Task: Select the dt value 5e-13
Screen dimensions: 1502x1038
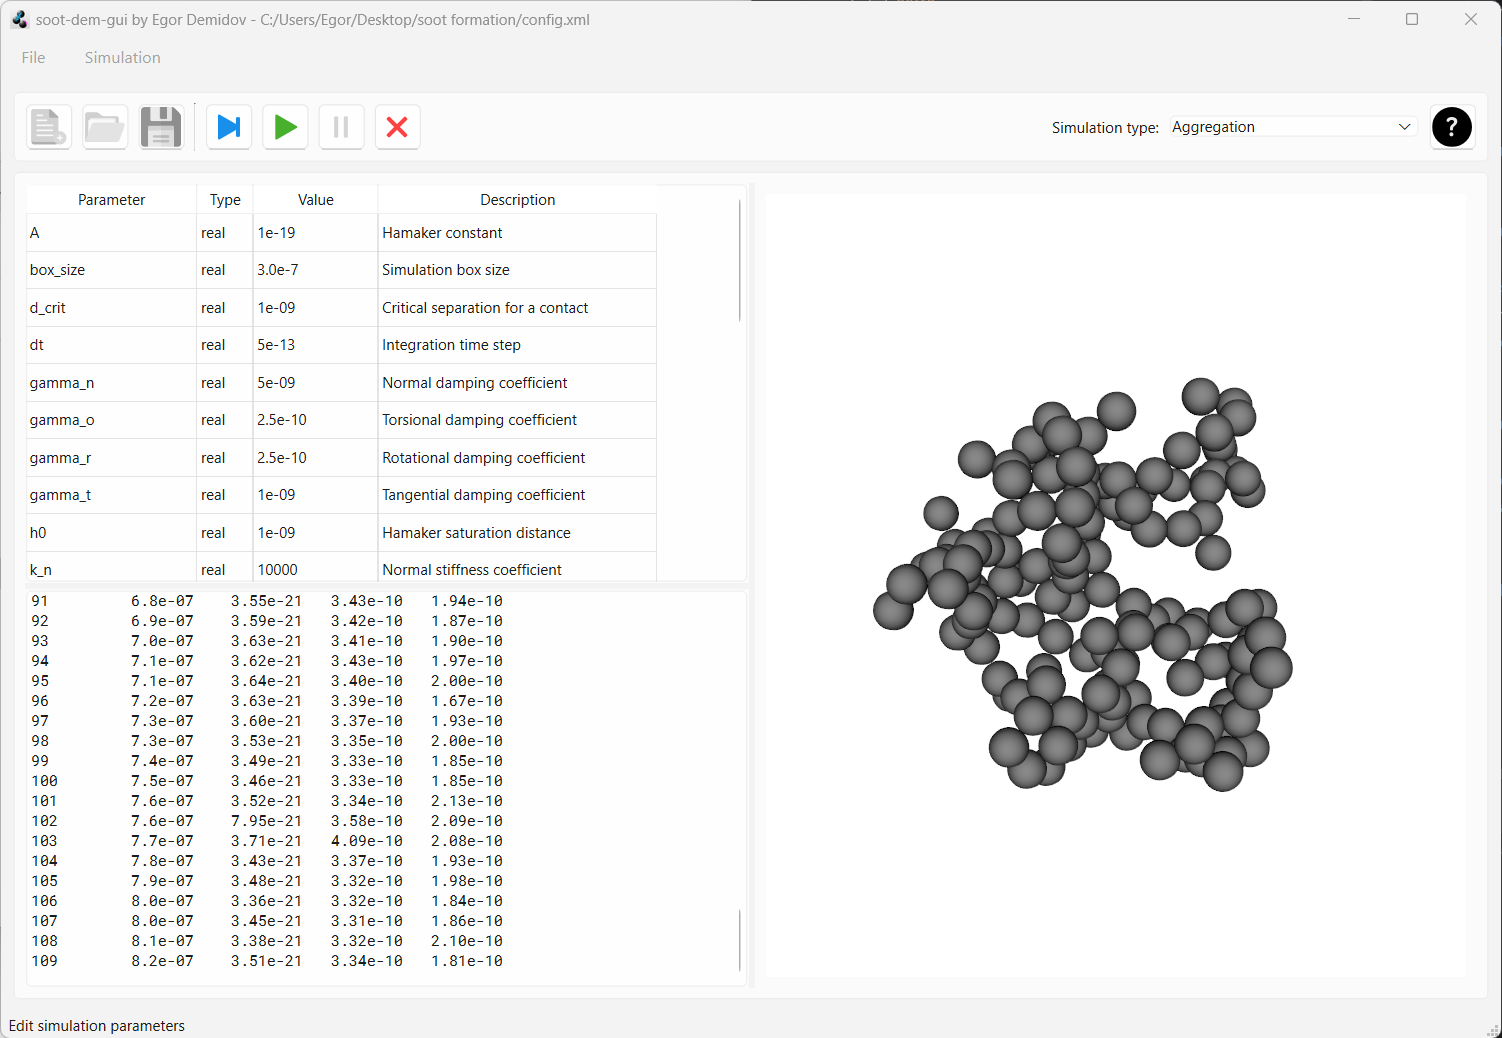Action: click(315, 345)
